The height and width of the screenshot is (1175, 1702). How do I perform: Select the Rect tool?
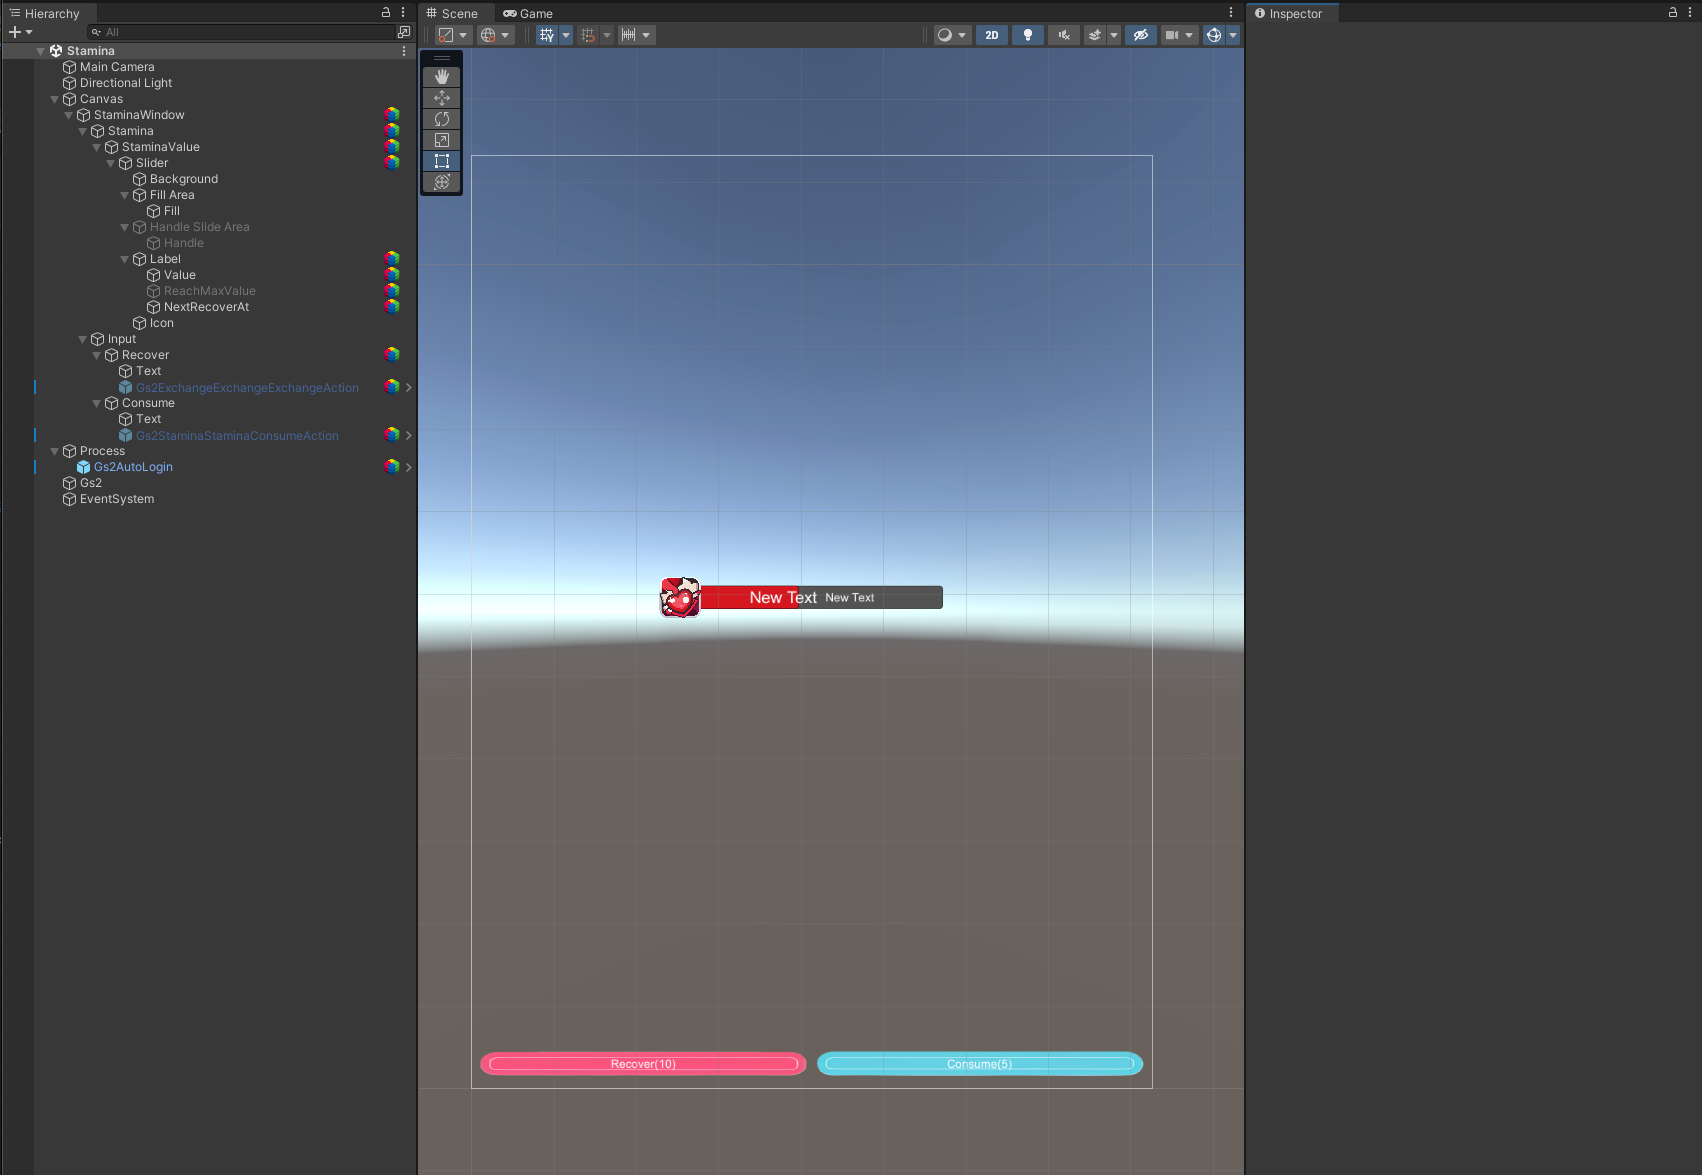[x=442, y=161]
